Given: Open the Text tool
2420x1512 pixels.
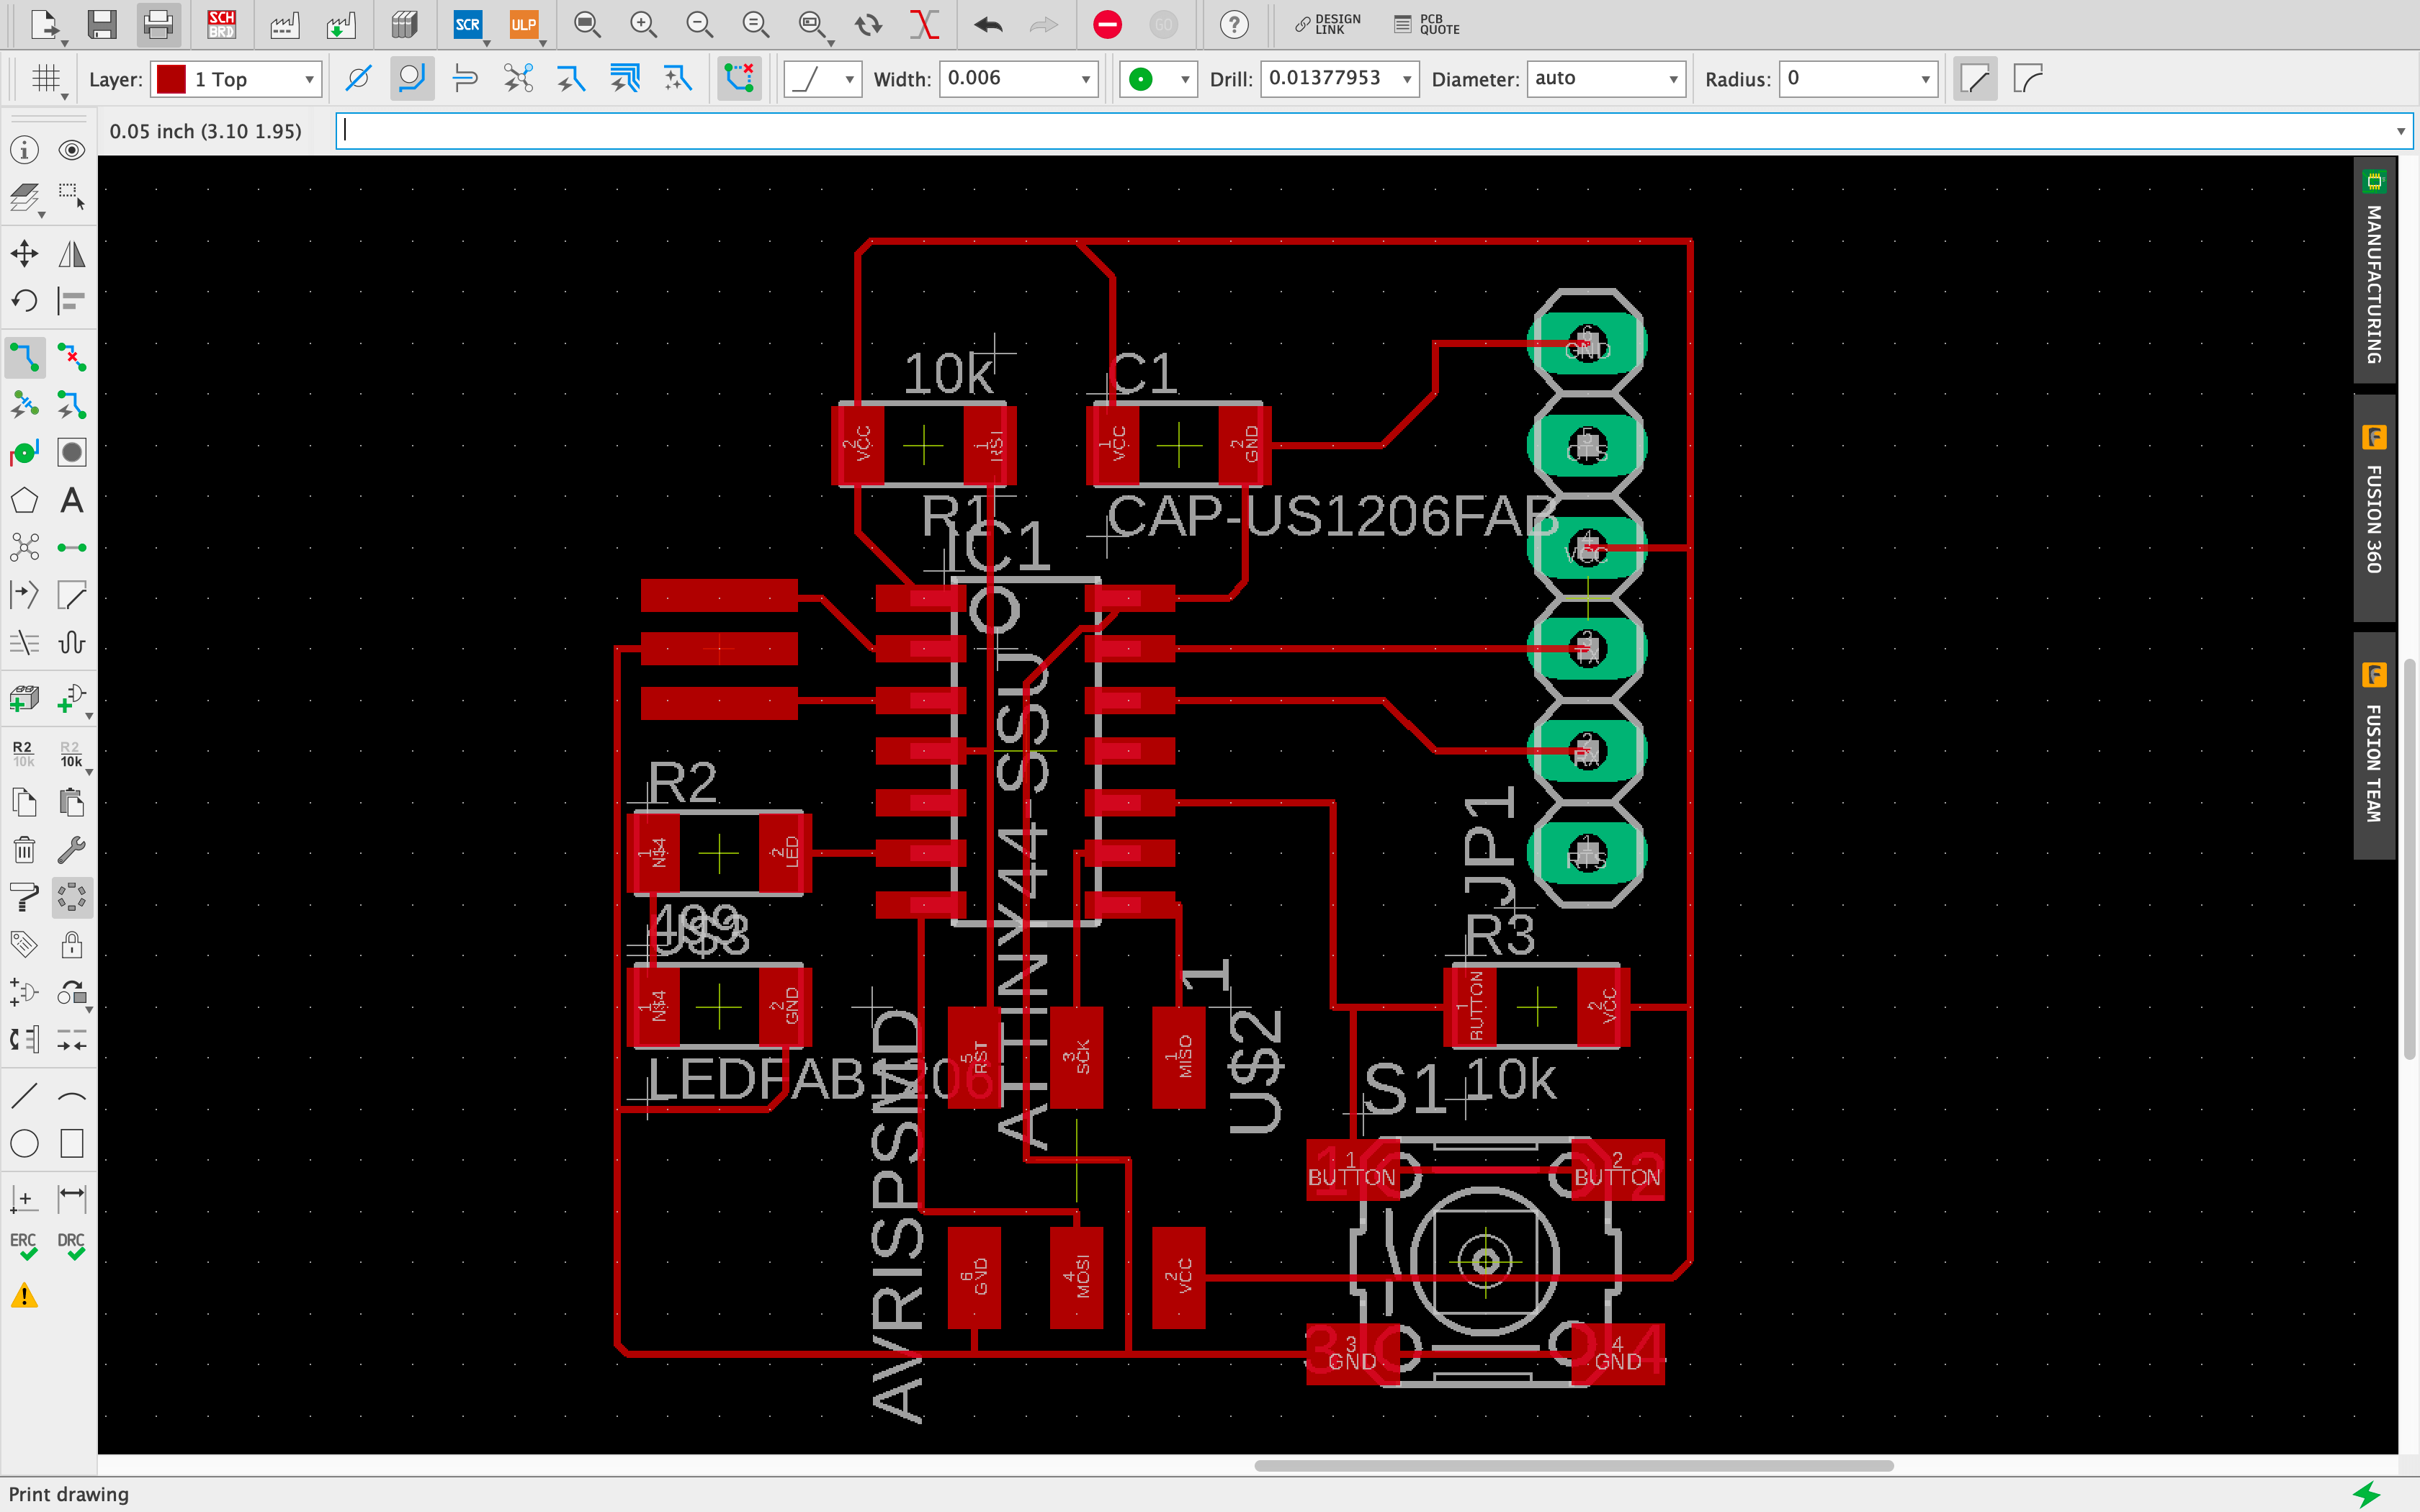Looking at the screenshot, I should [71, 500].
